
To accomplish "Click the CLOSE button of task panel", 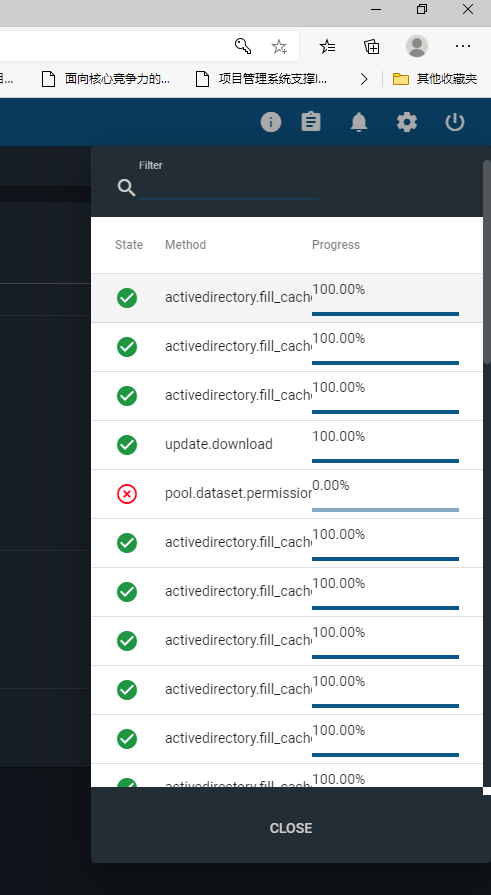I will 291,828.
